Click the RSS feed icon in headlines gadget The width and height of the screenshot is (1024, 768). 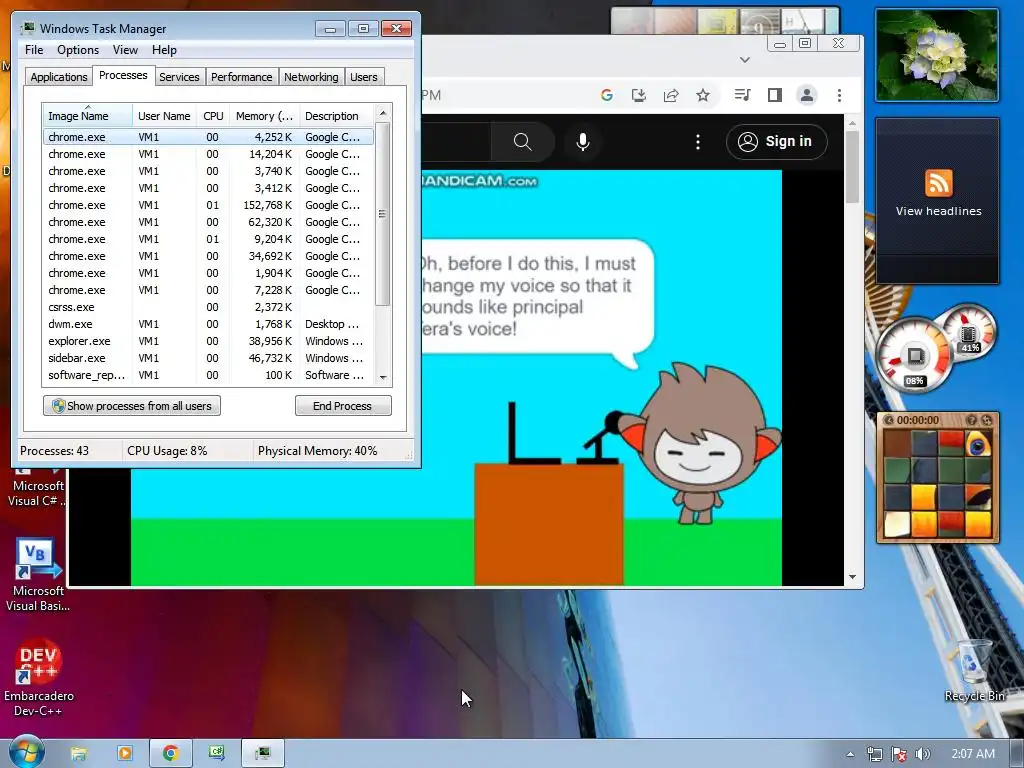[x=938, y=183]
